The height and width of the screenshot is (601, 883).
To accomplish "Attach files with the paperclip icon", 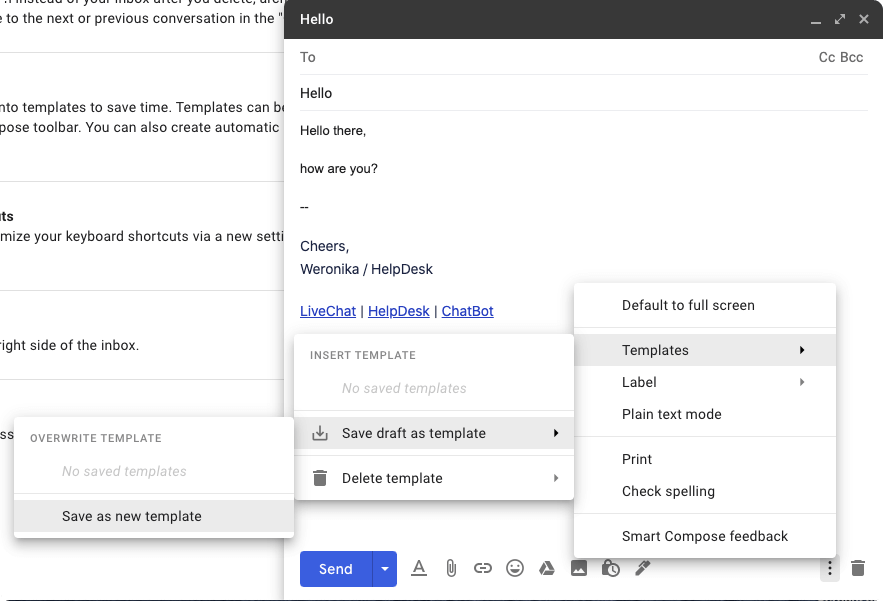I will [451, 568].
